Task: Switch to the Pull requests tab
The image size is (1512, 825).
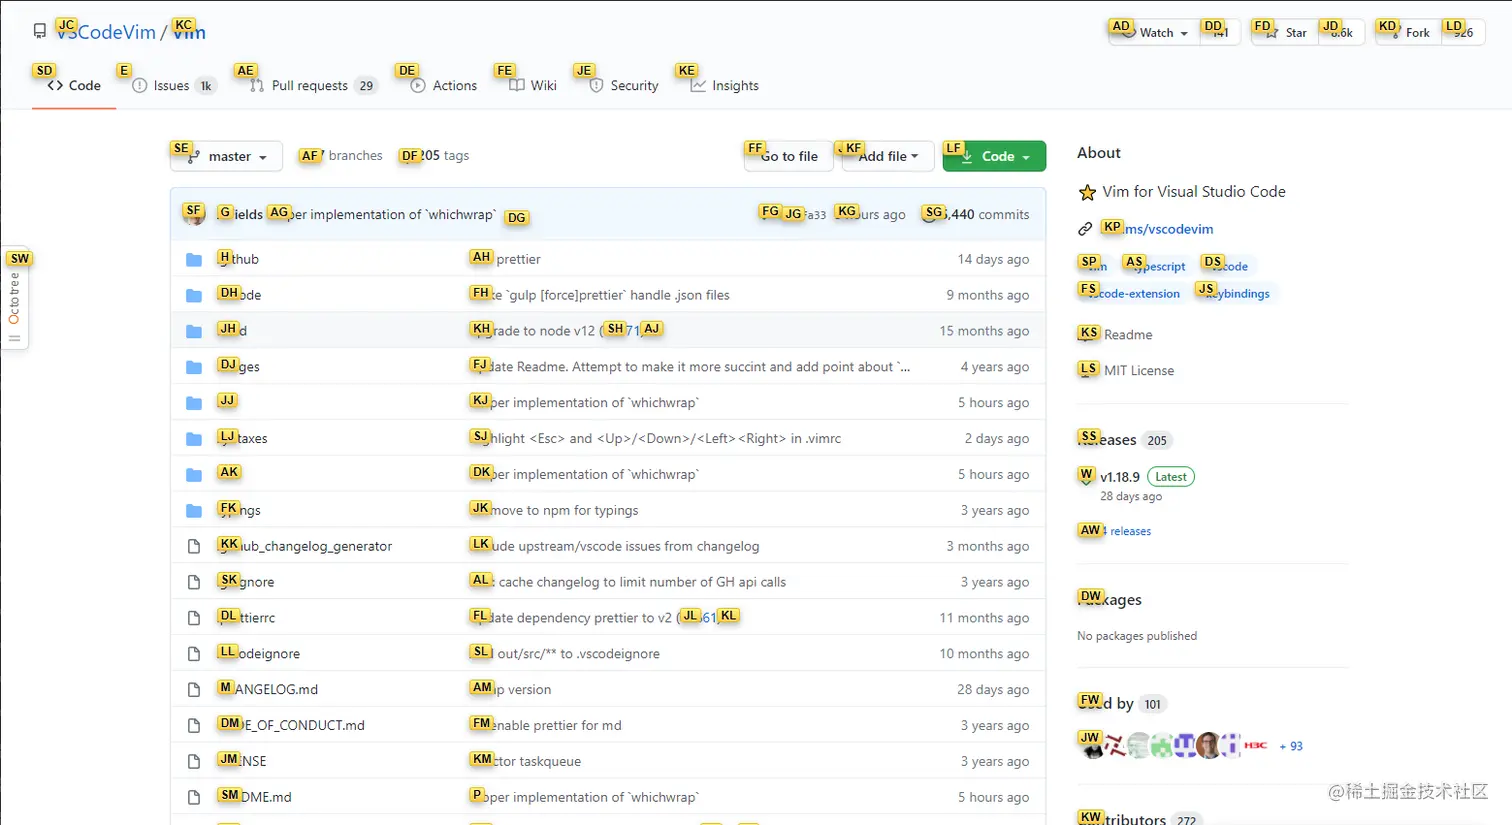Action: pos(313,86)
